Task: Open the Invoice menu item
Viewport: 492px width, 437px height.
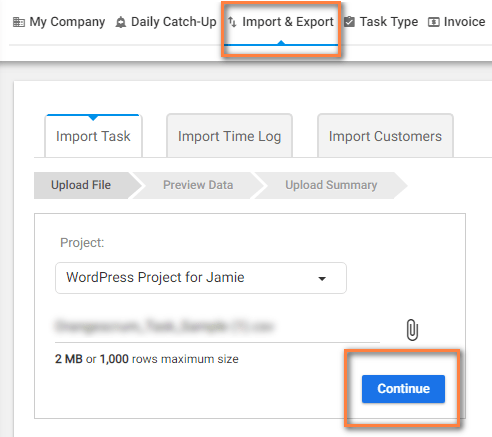Action: (457, 22)
